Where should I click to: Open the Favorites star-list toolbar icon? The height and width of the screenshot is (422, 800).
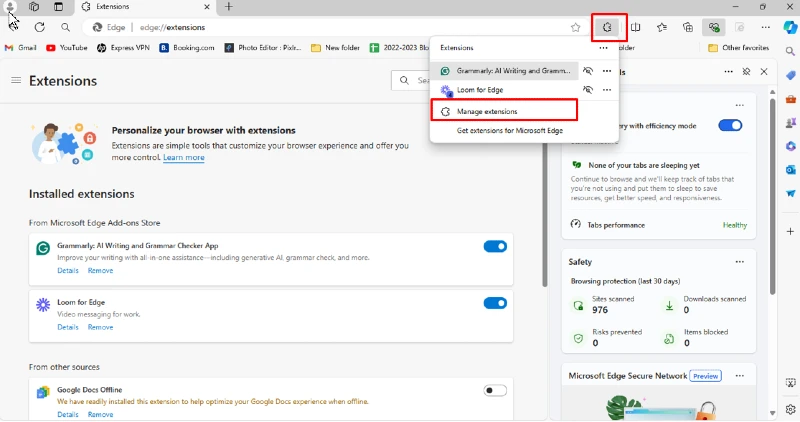click(662, 28)
